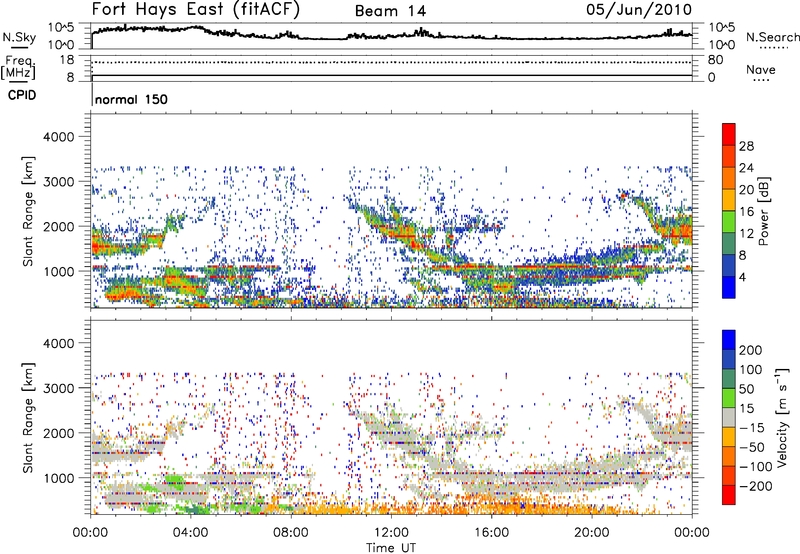Select the '4000' tick of the velocity panel

point(59,343)
